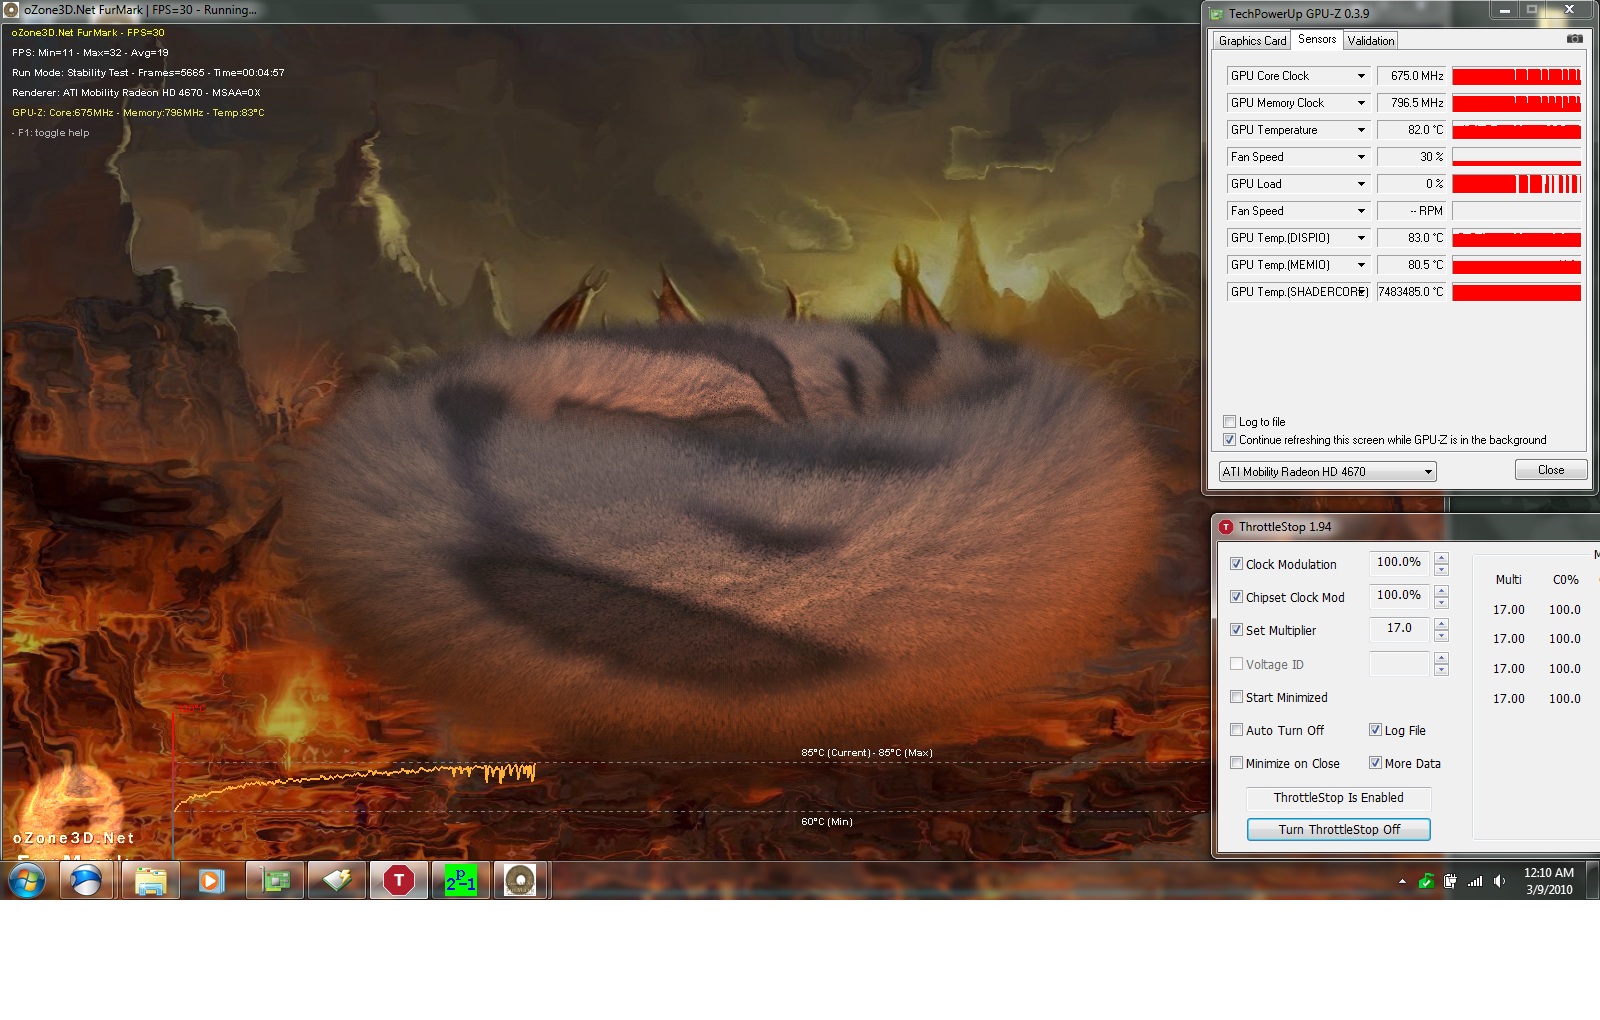Decrease Set Multiplier with down arrow
Viewport: 1600px width, 1020px height.
tap(1441, 636)
